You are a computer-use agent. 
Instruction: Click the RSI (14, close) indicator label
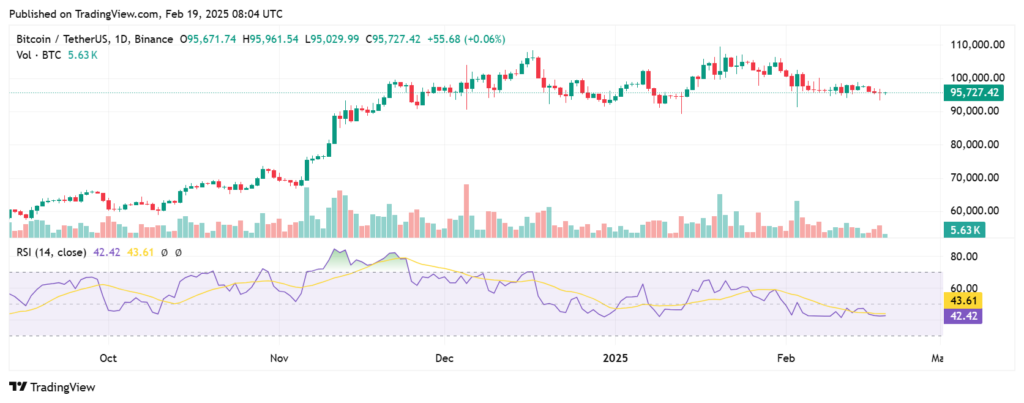[50, 251]
